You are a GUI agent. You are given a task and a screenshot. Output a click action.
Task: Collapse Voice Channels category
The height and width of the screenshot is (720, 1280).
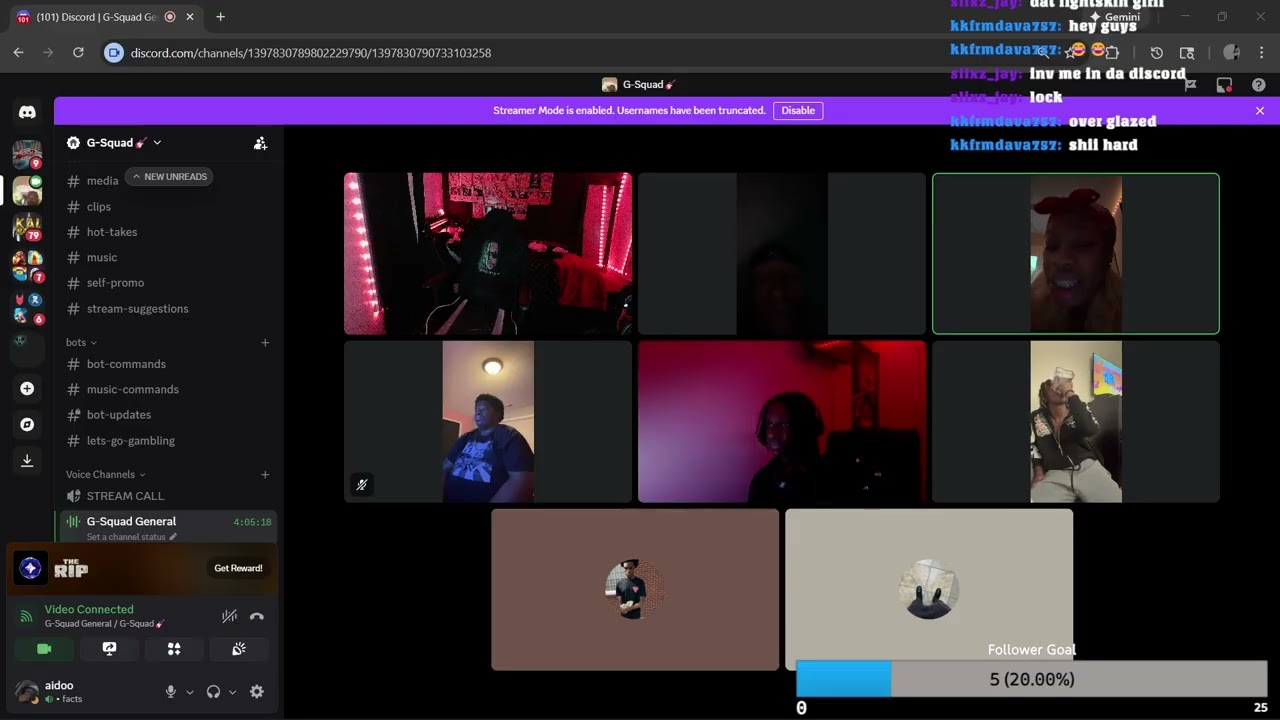coord(106,474)
